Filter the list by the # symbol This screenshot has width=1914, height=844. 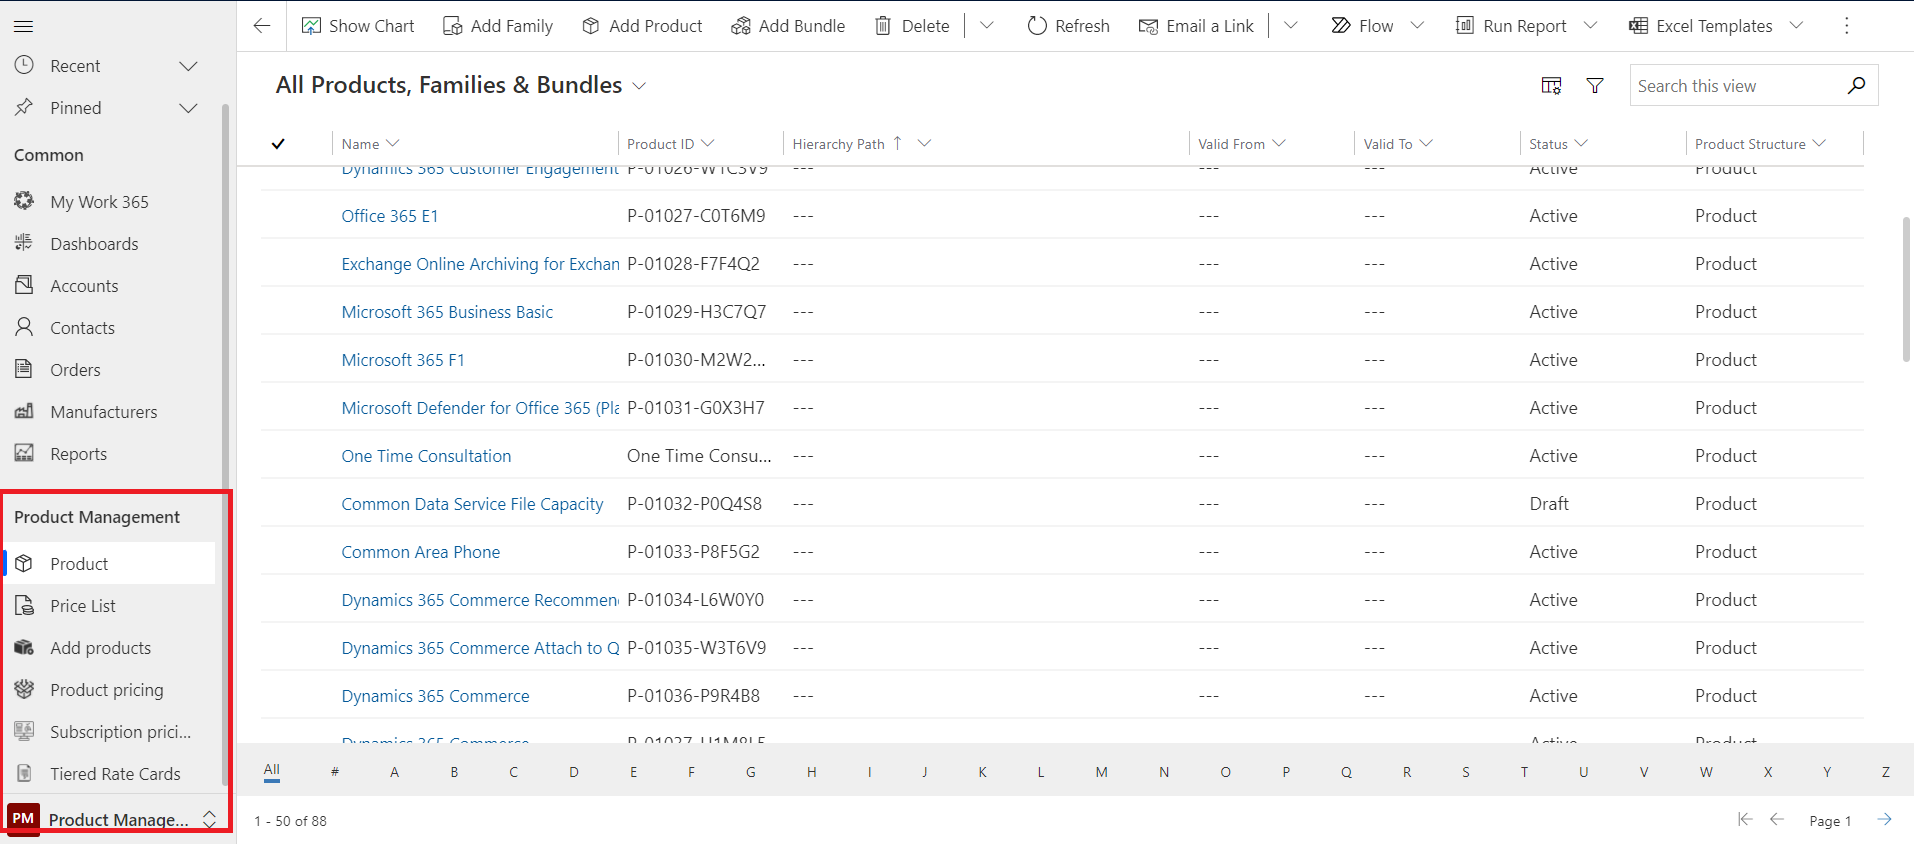pos(335,772)
